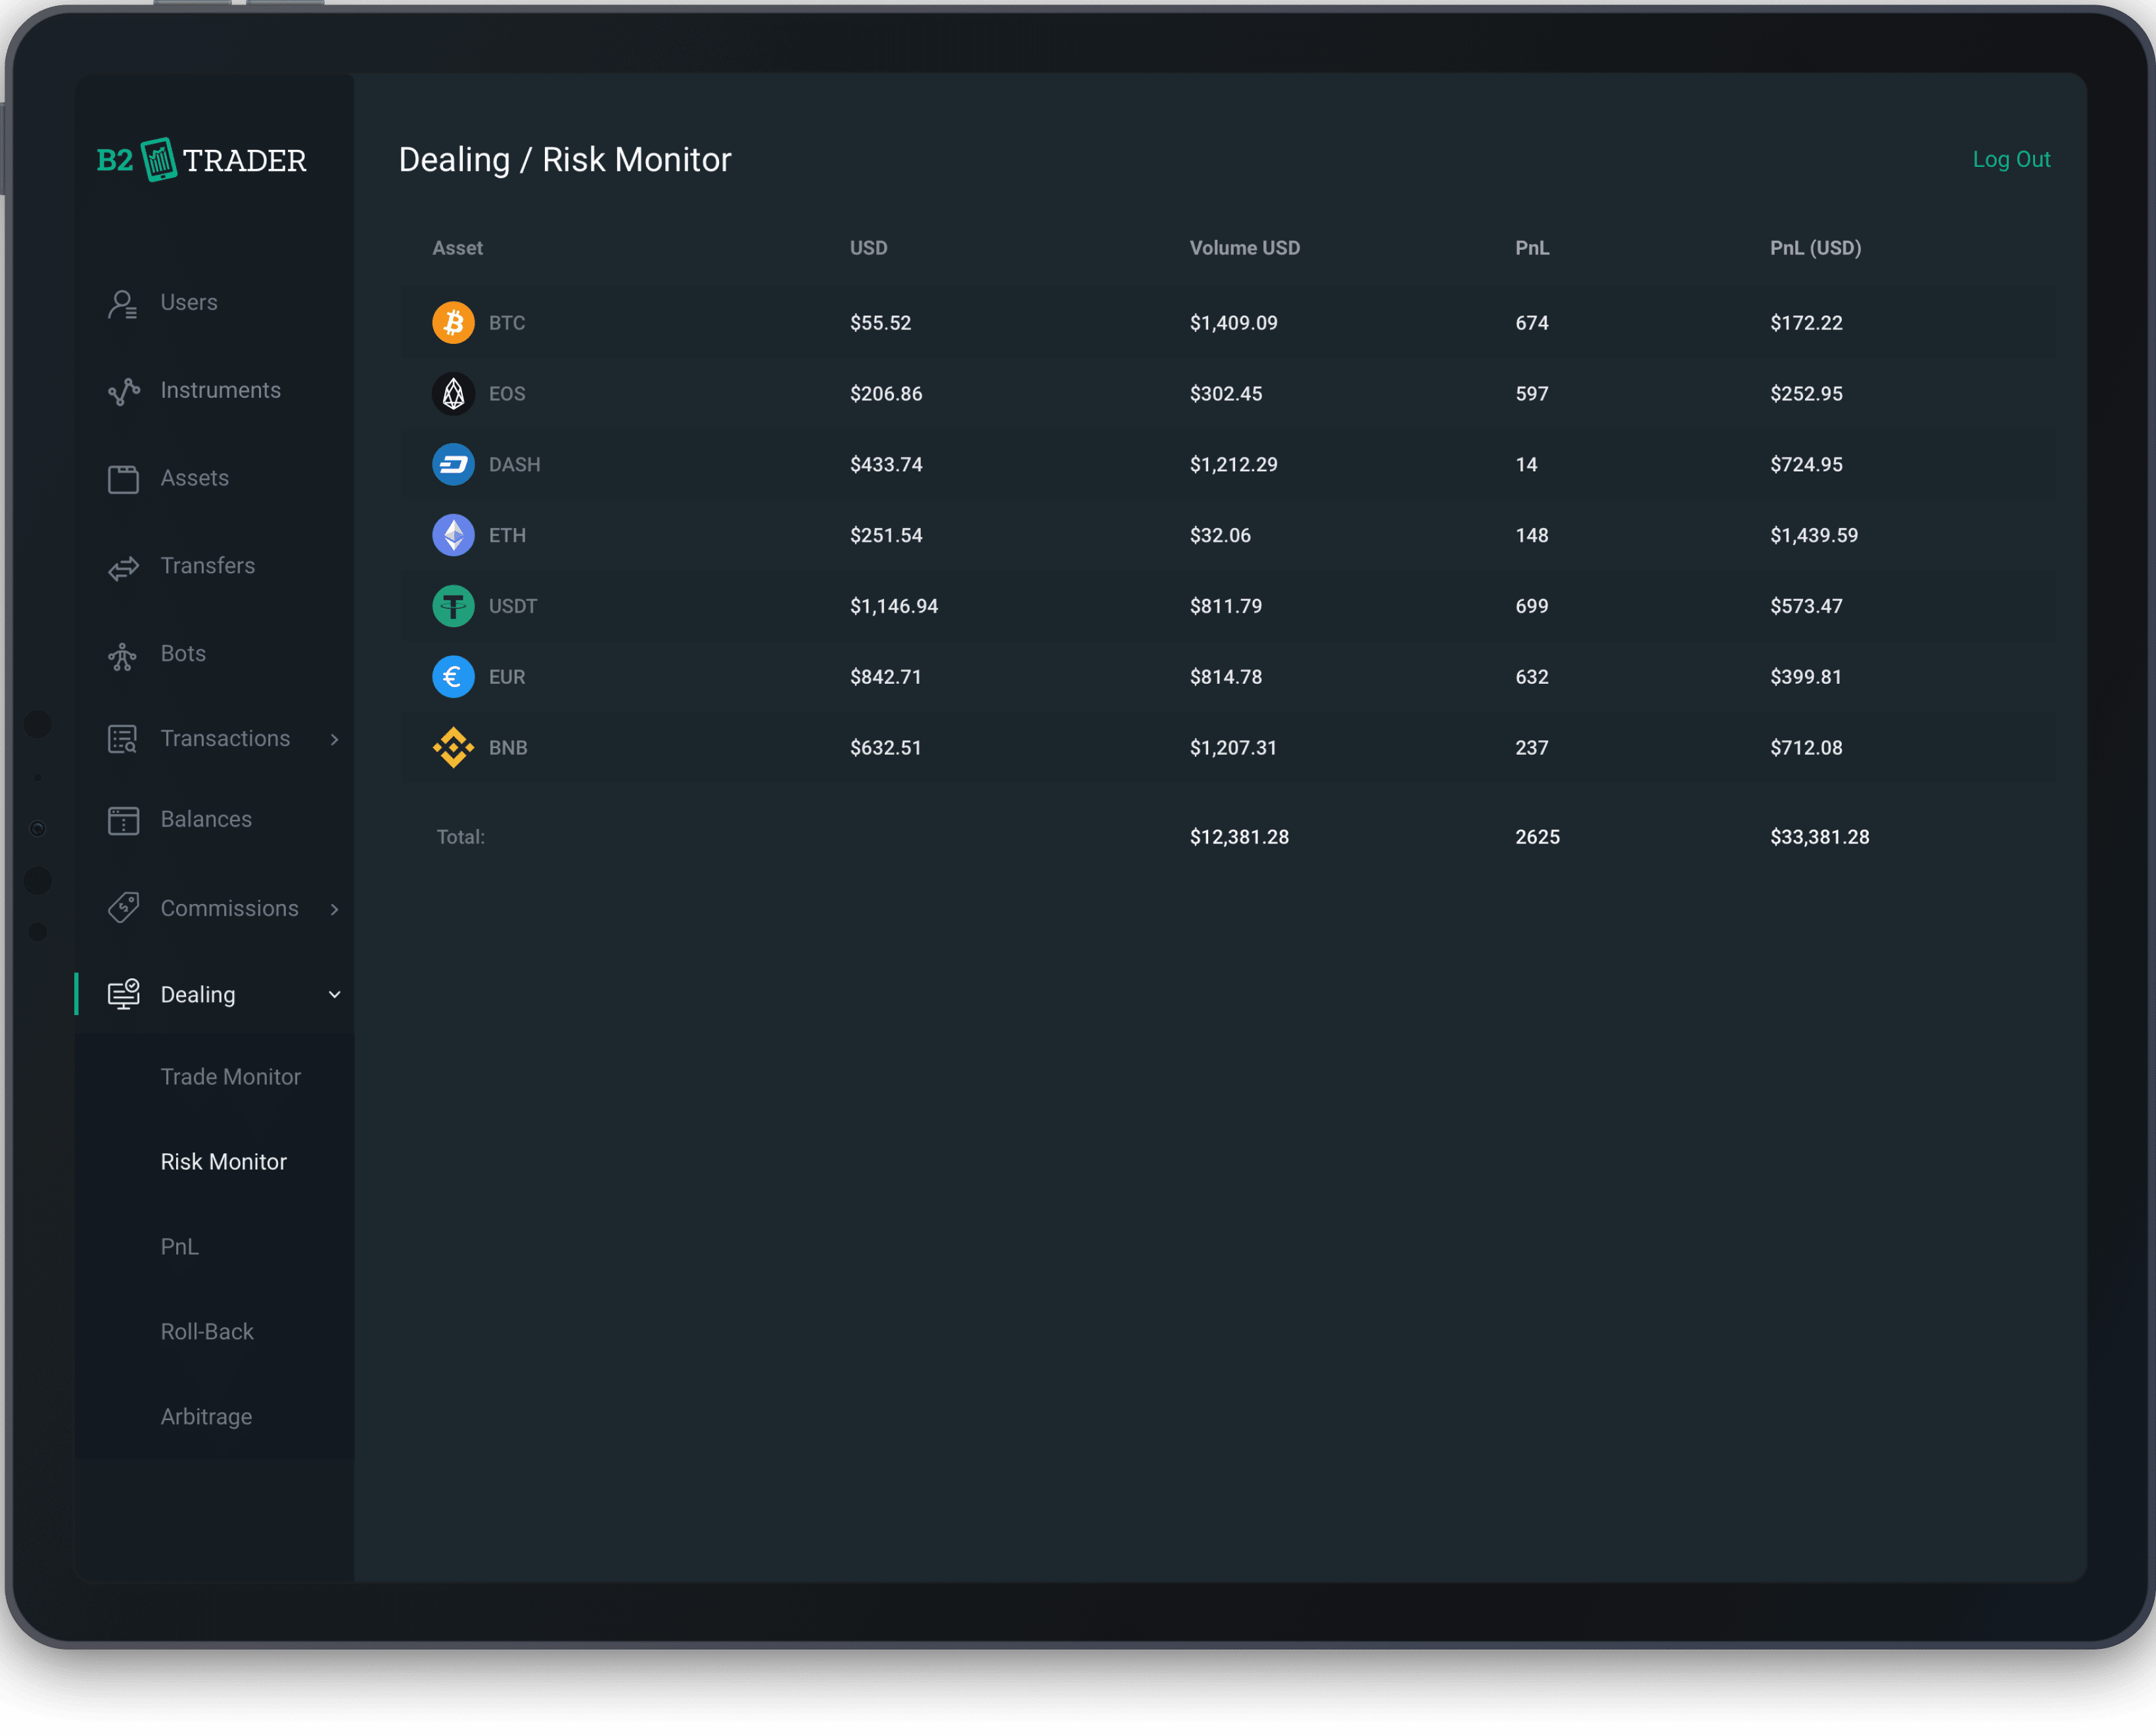
Task: Open the PnL submenu entry
Action: pyautogui.click(x=179, y=1247)
